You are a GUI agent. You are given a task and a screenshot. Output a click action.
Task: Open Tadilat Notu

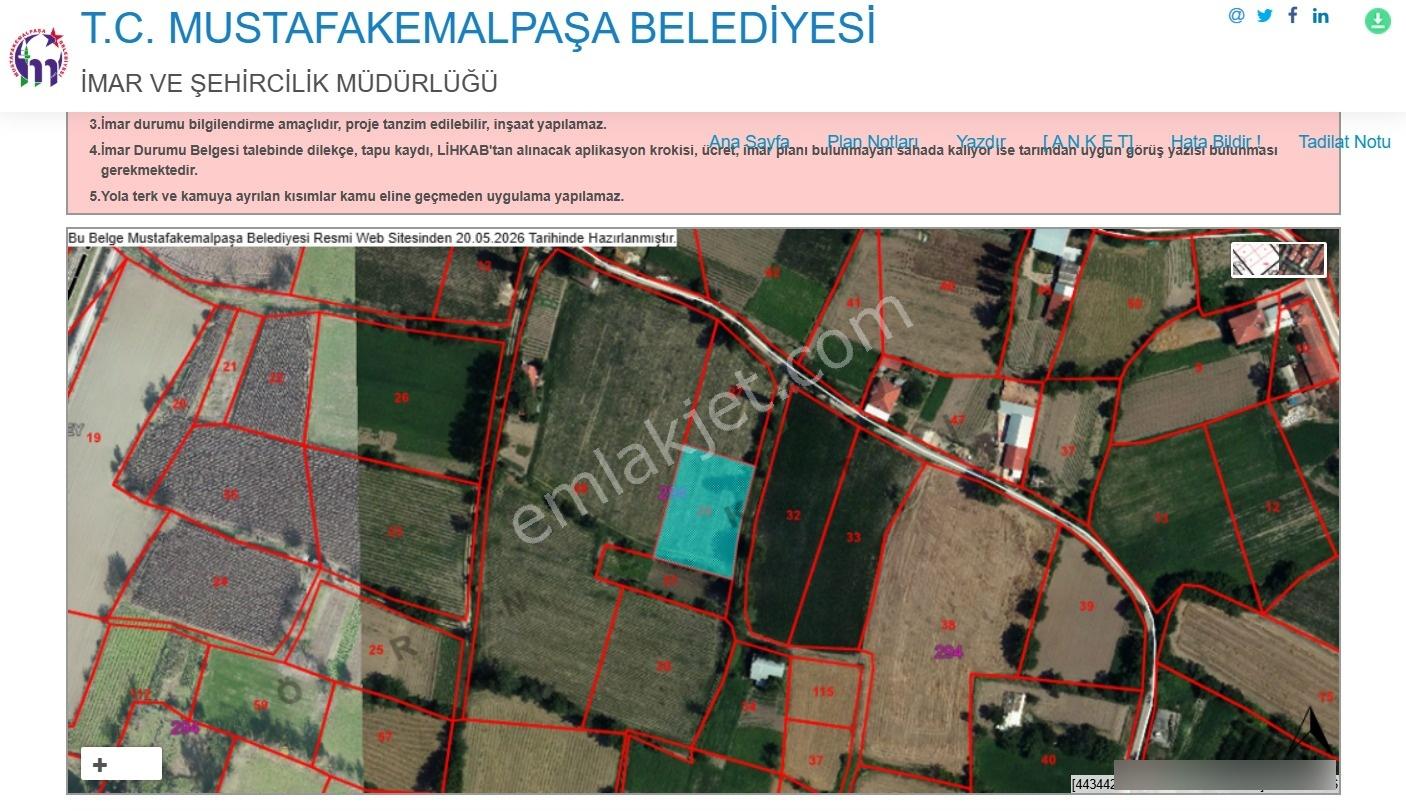1345,142
